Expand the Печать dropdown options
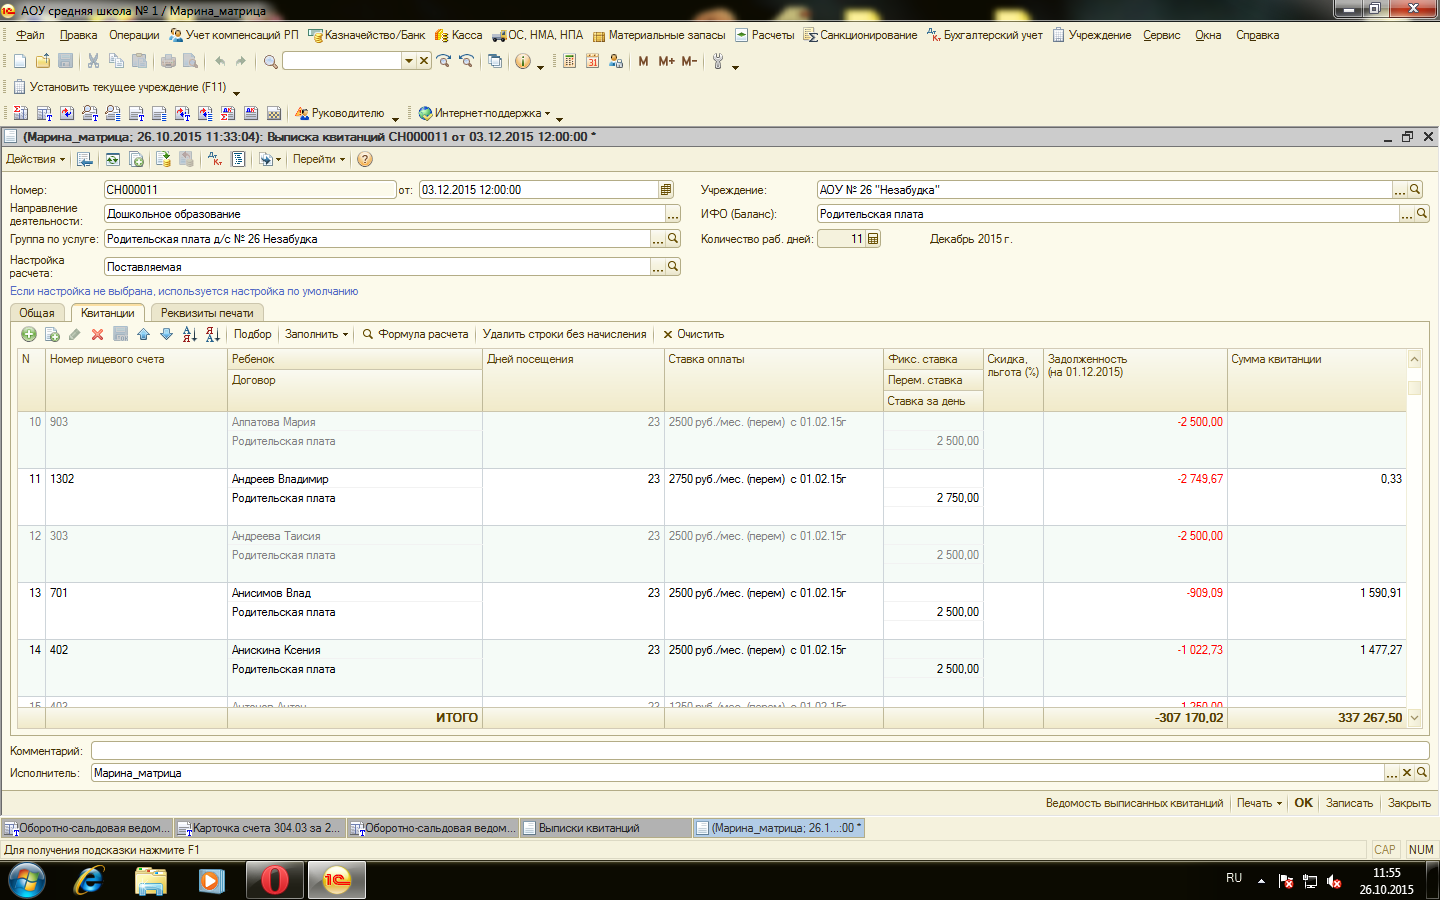 pos(1259,803)
